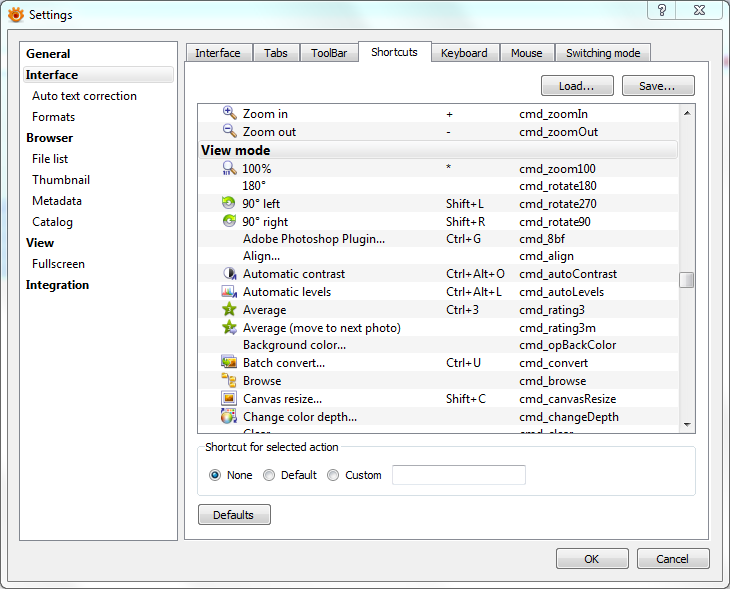
Task: Click the custom shortcut input field
Action: 458,475
